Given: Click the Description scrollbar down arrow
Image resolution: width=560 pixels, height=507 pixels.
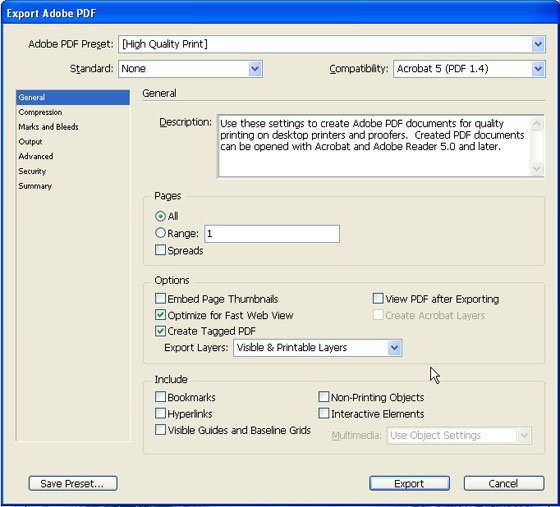Looking at the screenshot, I should click(x=536, y=169).
